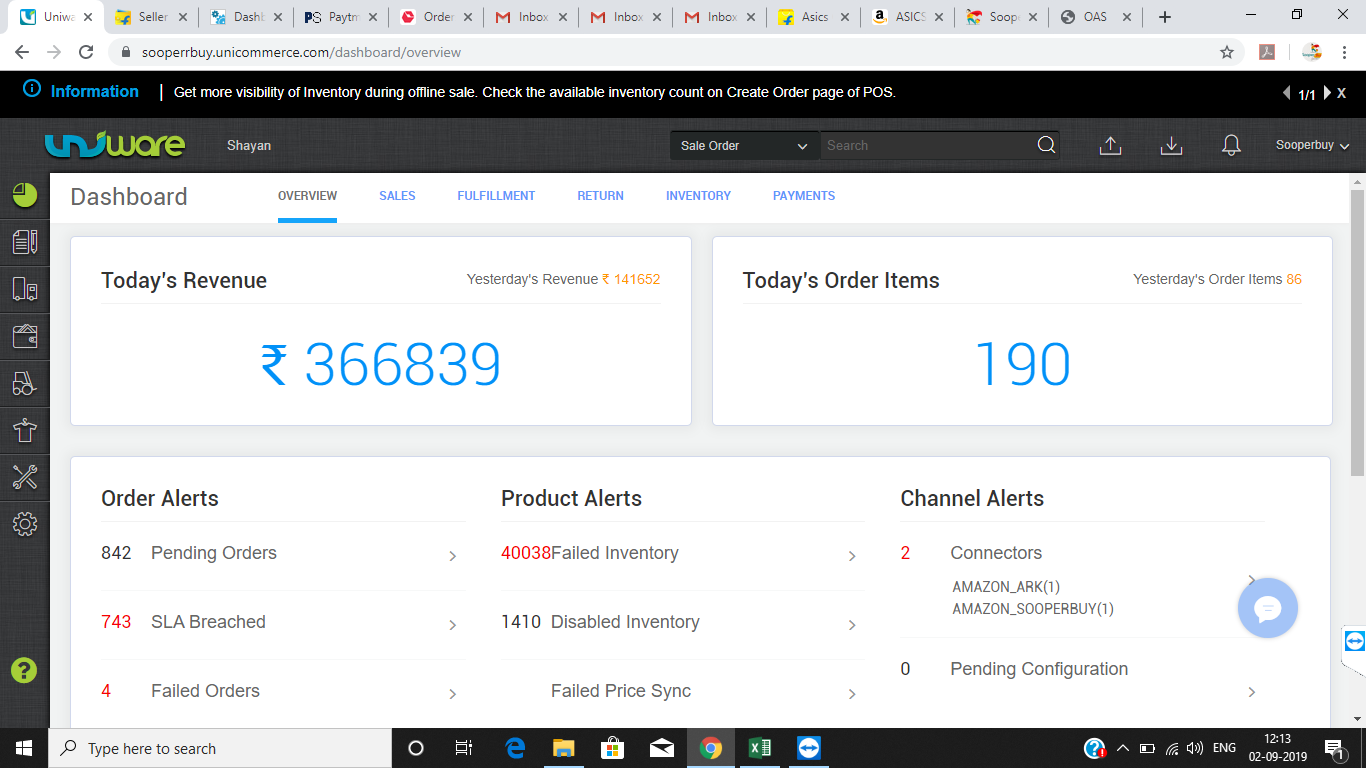Open the SLA Breached orders link

[208, 622]
